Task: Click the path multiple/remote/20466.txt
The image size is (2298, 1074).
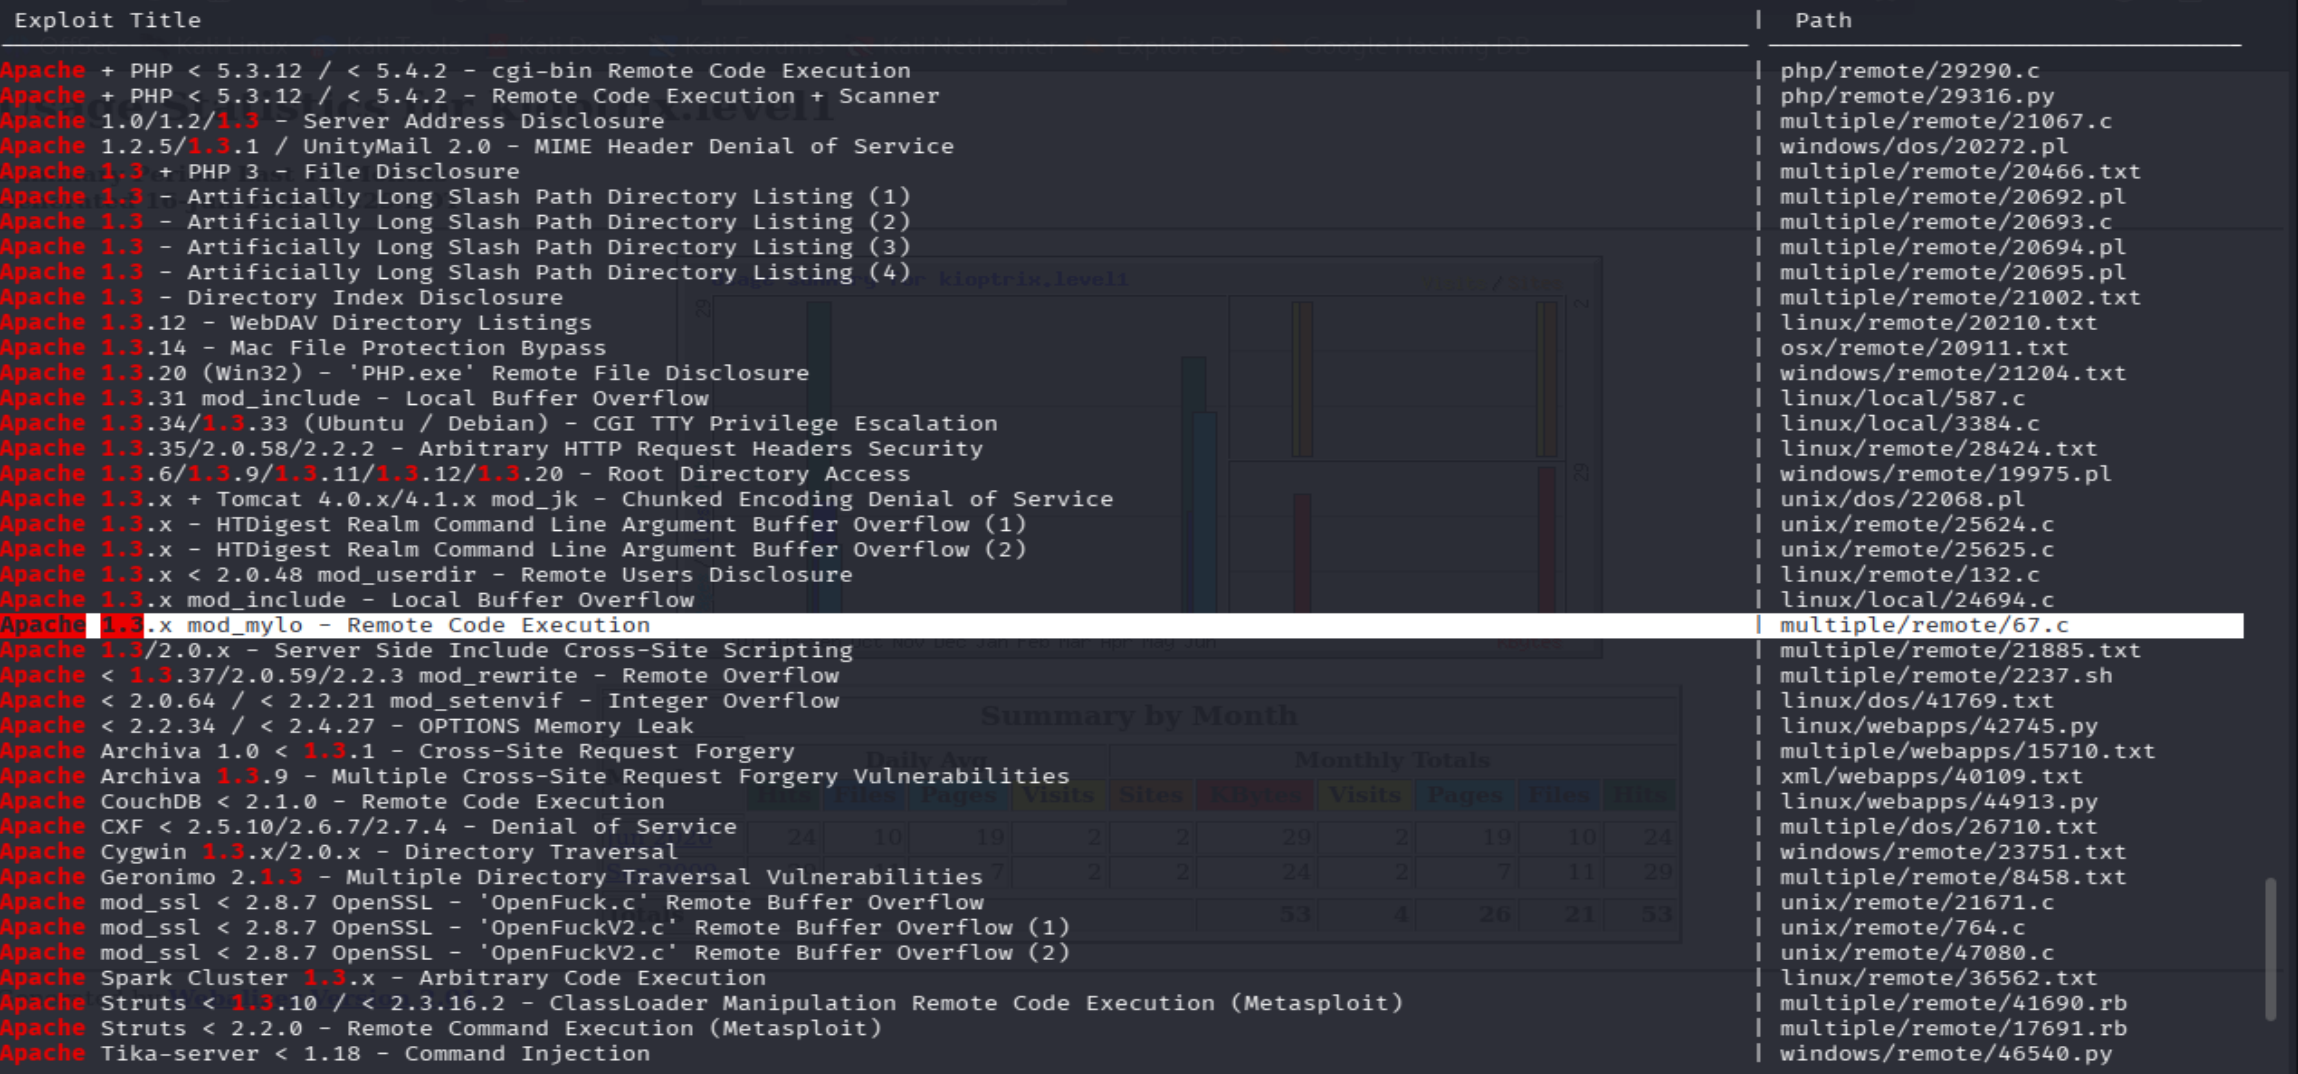Action: pyautogui.click(x=1960, y=171)
